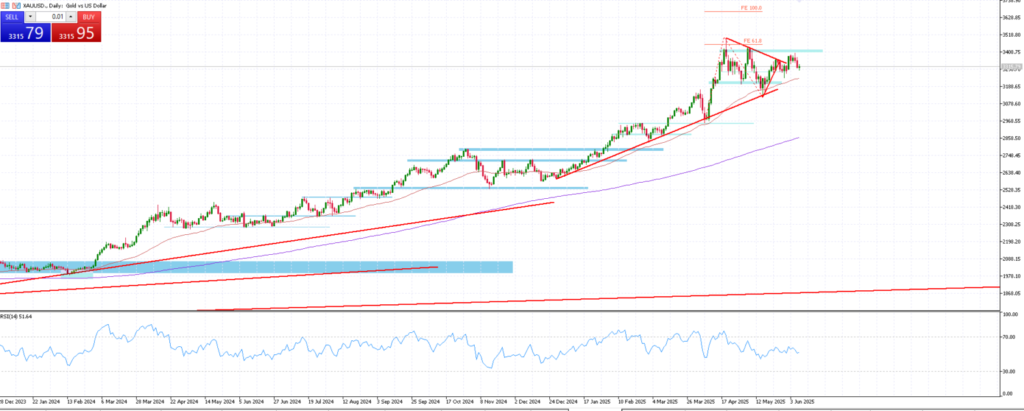Click the SELL button

pyautogui.click(x=12, y=17)
